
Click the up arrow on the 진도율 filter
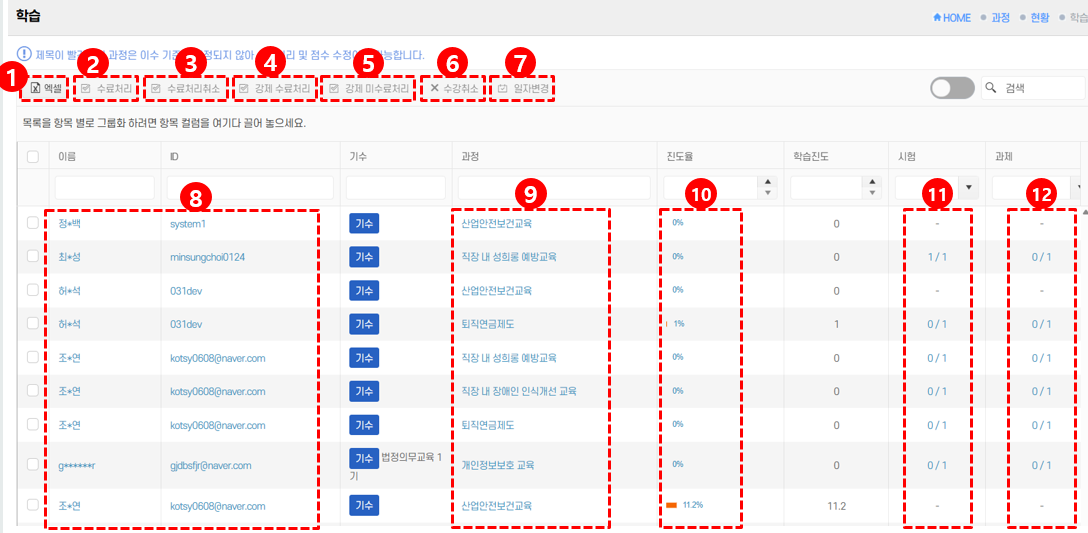click(767, 182)
